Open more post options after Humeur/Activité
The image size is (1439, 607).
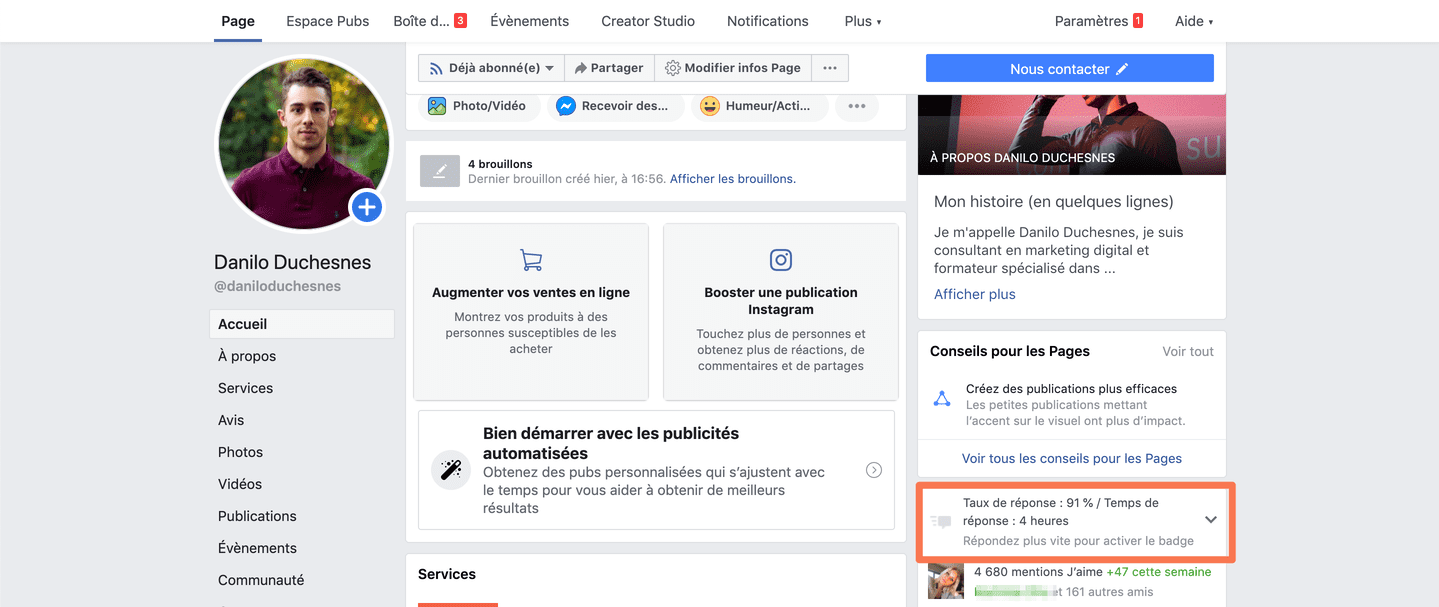[857, 106]
